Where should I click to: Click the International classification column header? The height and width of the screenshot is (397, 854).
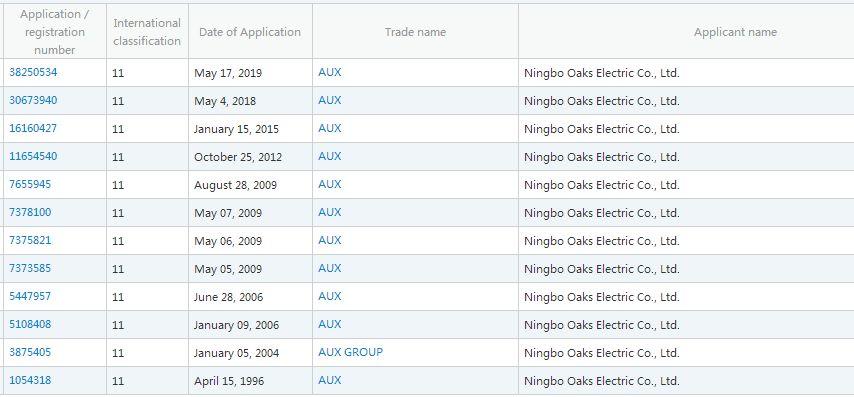tap(147, 32)
